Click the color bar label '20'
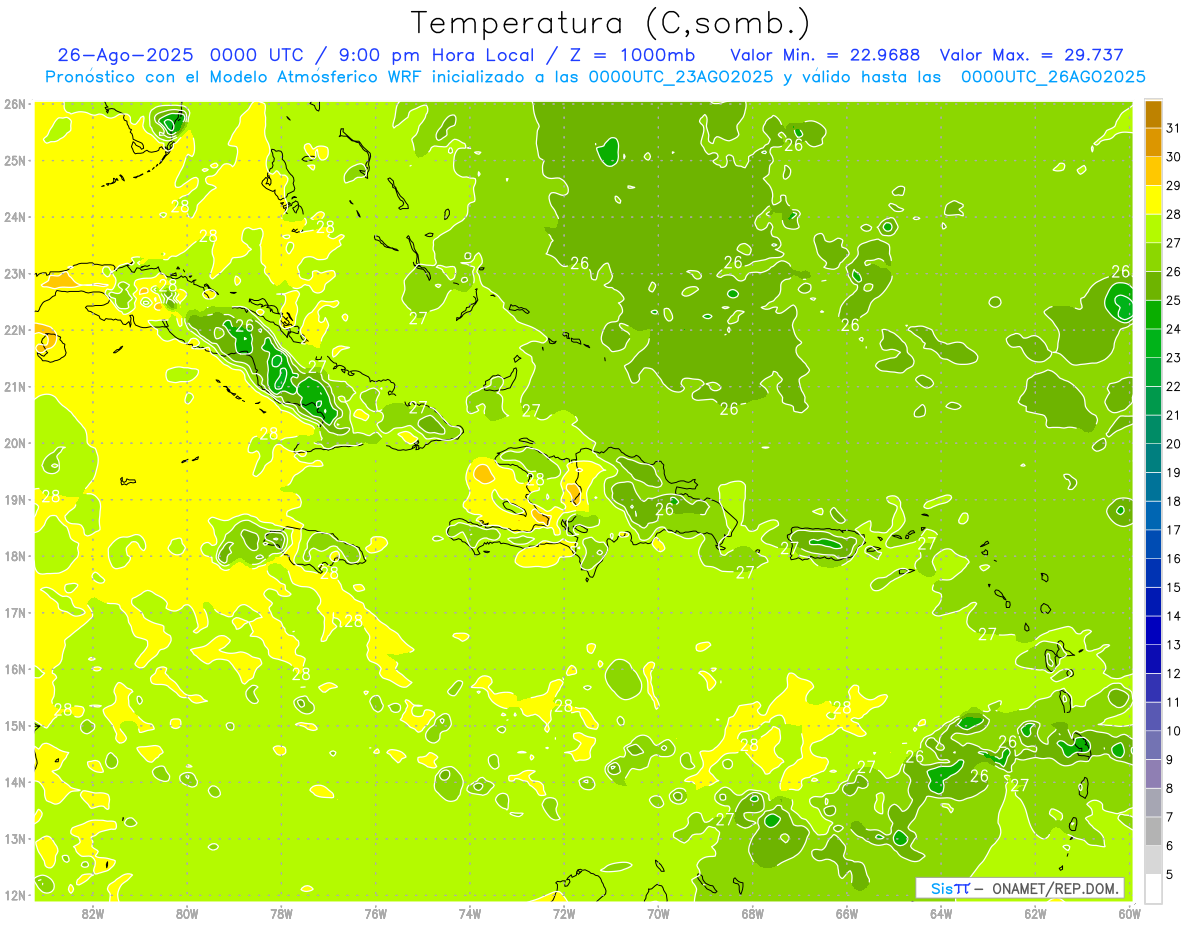 click(1174, 444)
